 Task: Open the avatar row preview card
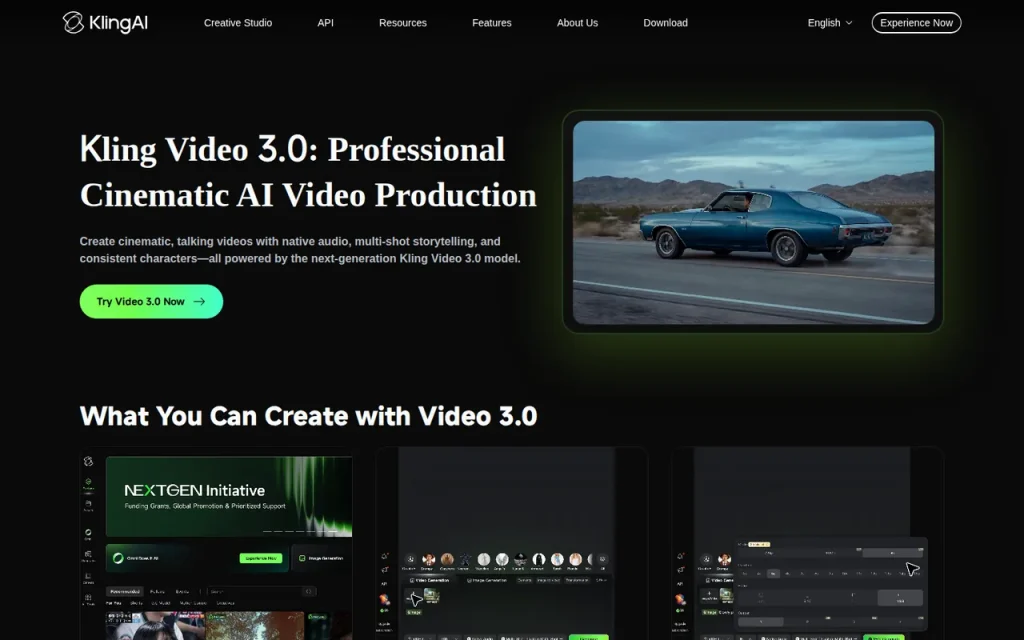[512, 543]
